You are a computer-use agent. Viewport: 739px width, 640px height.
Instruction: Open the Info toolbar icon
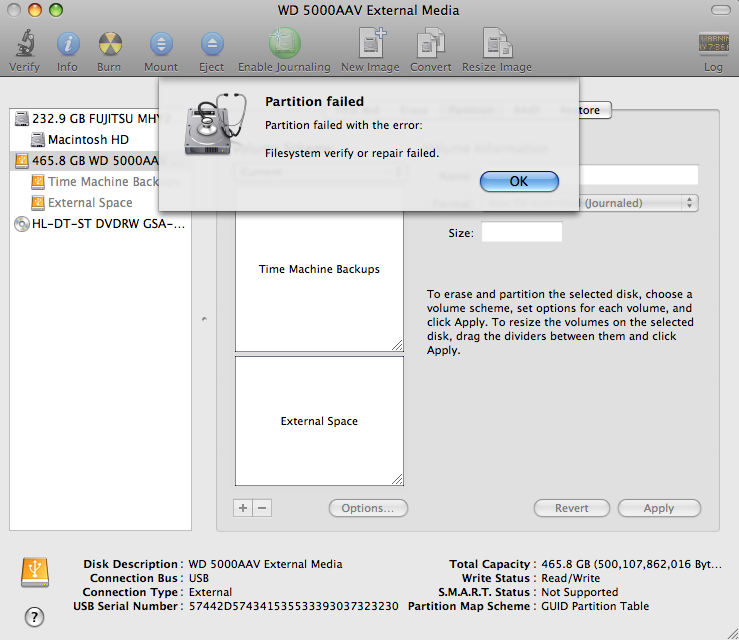coord(68,43)
